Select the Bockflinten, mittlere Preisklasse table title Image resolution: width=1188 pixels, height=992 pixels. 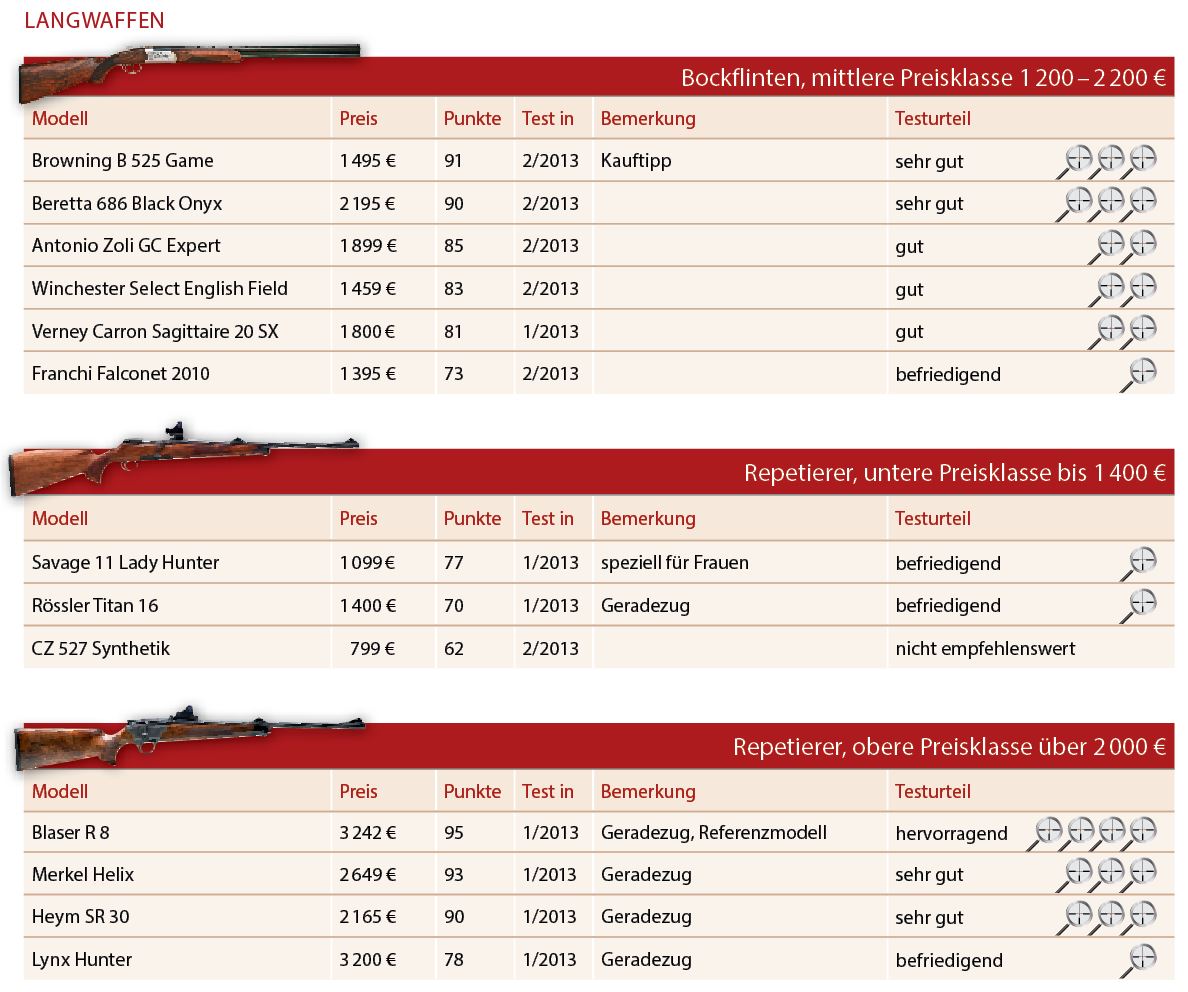click(x=924, y=77)
